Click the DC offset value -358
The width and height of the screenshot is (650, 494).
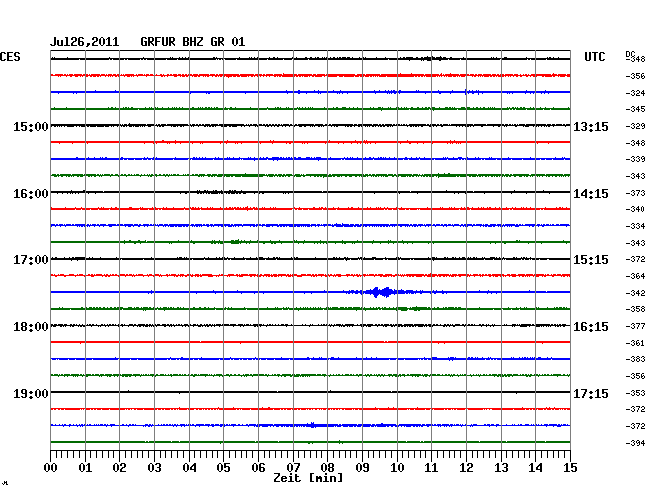coord(635,309)
